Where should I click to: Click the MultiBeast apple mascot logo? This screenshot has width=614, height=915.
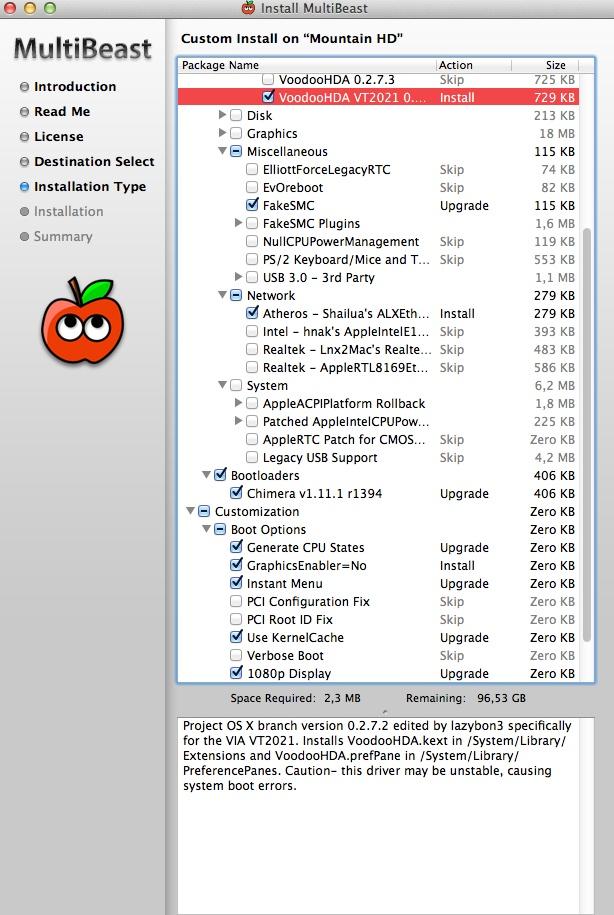click(82, 321)
